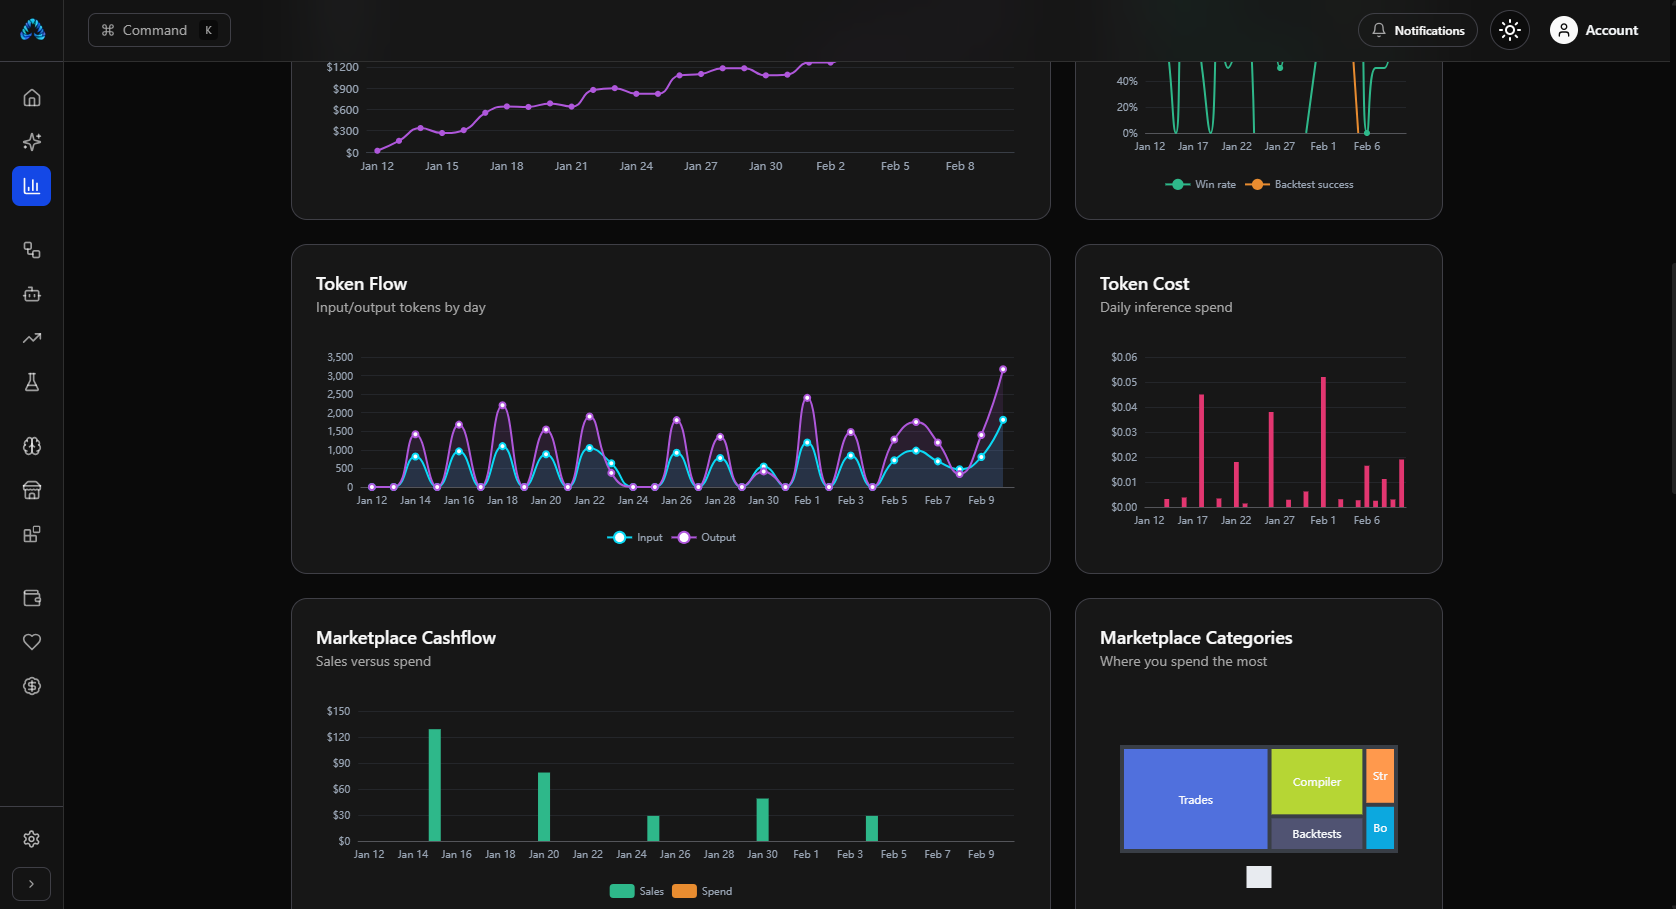This screenshot has width=1676, height=909.
Task: Open the marketplace store sidebar icon
Action: [32, 490]
